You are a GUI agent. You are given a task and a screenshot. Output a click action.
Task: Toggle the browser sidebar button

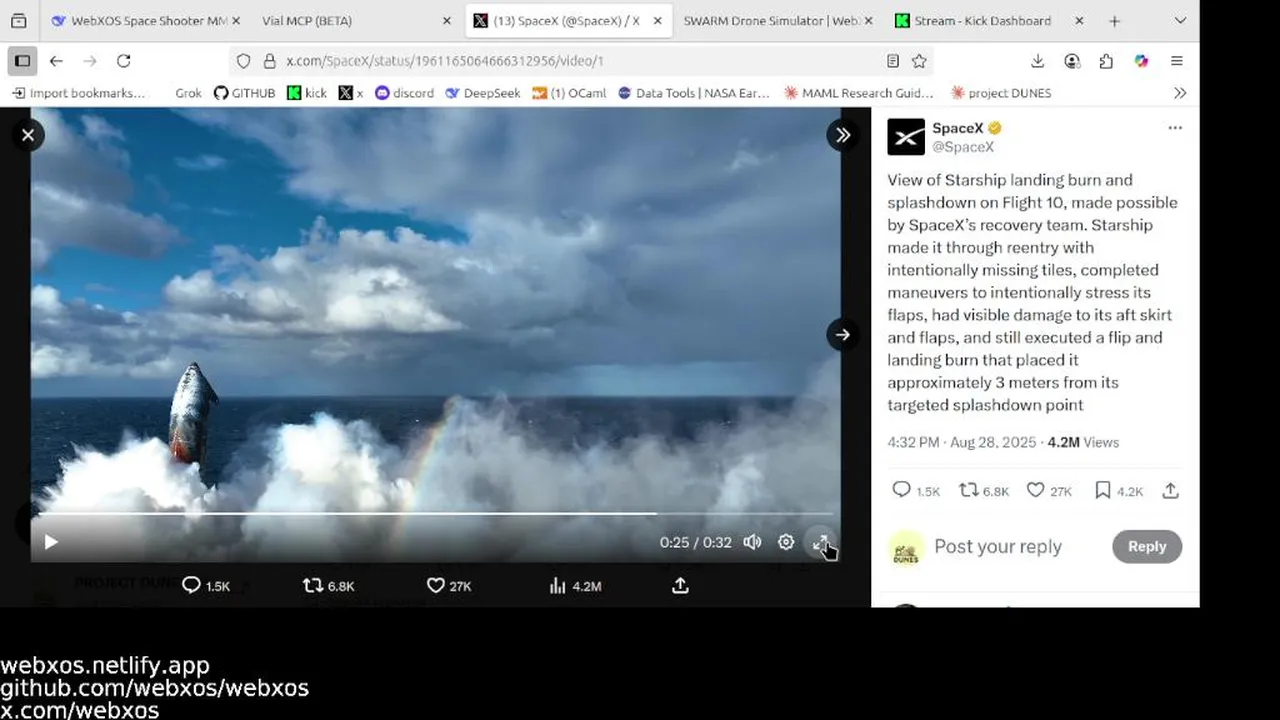[22, 61]
